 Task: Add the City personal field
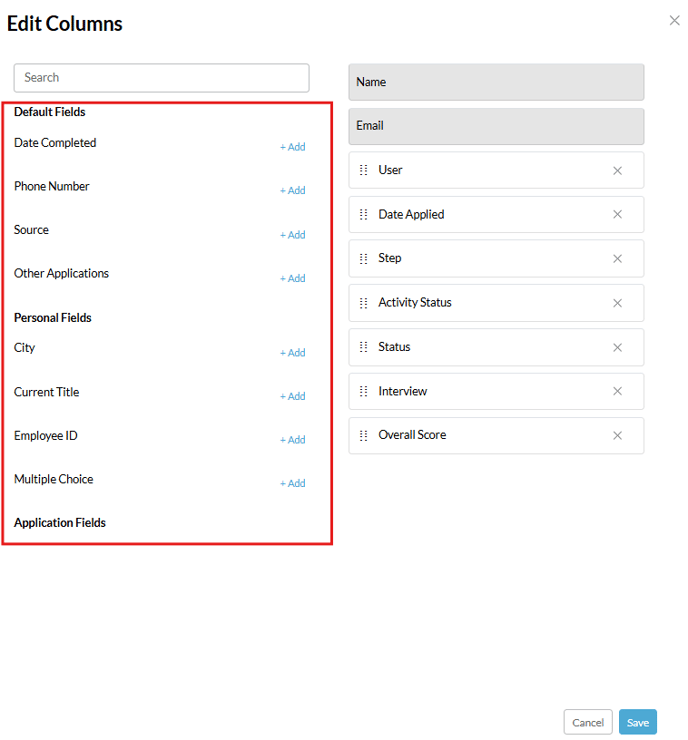[293, 353]
